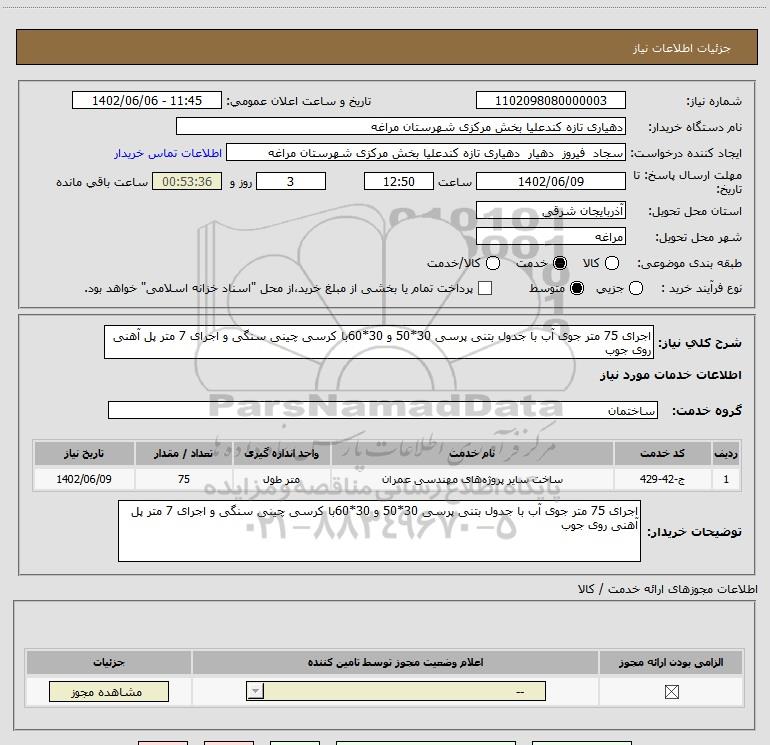Click the کد خدمت column header
This screenshot has height=745, width=770.
[662, 453]
